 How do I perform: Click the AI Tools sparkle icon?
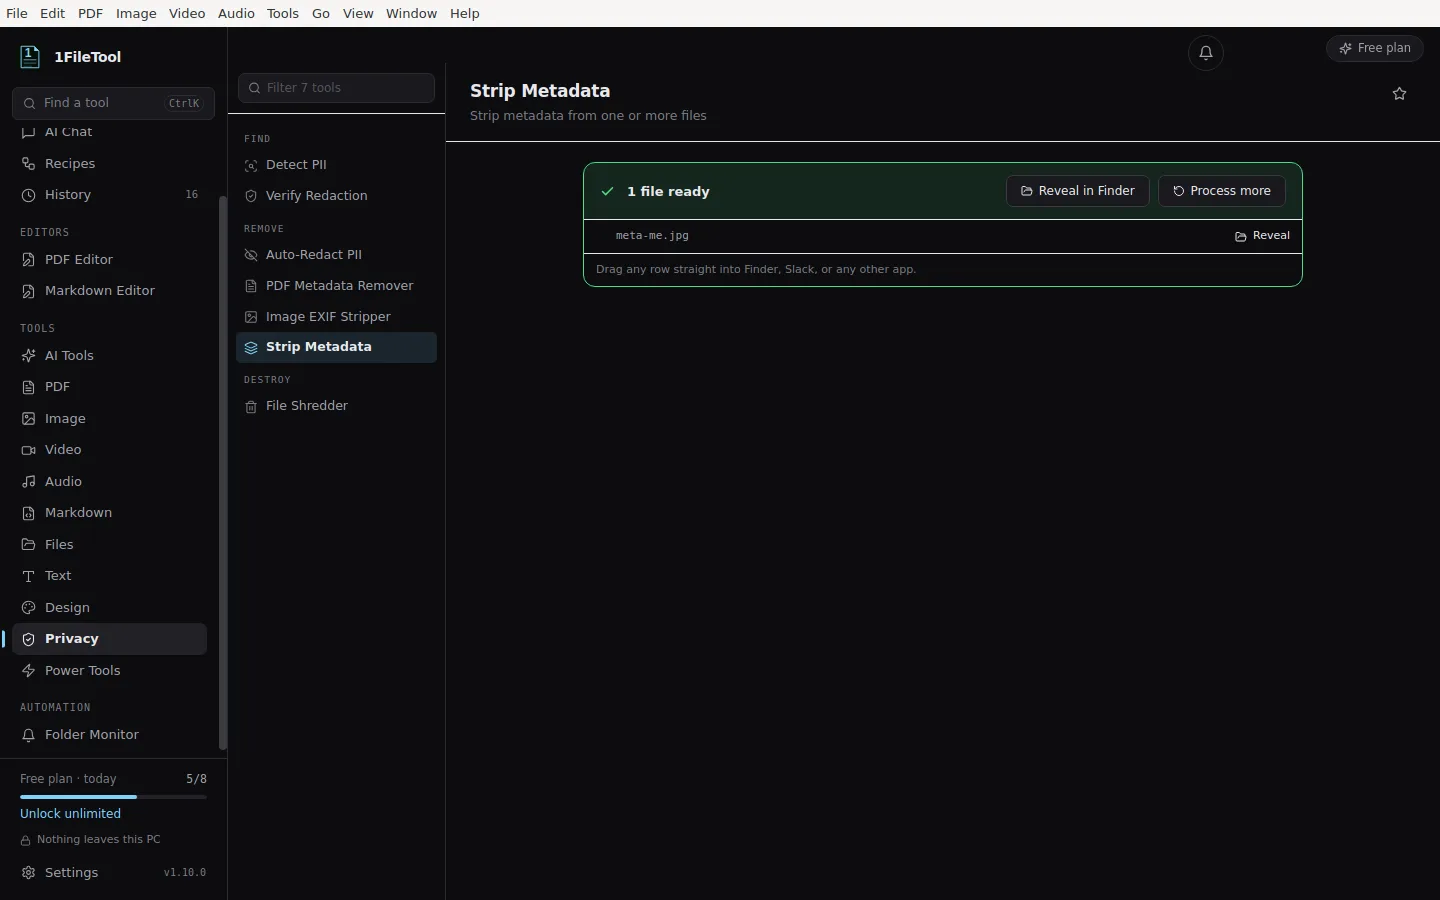pos(29,356)
